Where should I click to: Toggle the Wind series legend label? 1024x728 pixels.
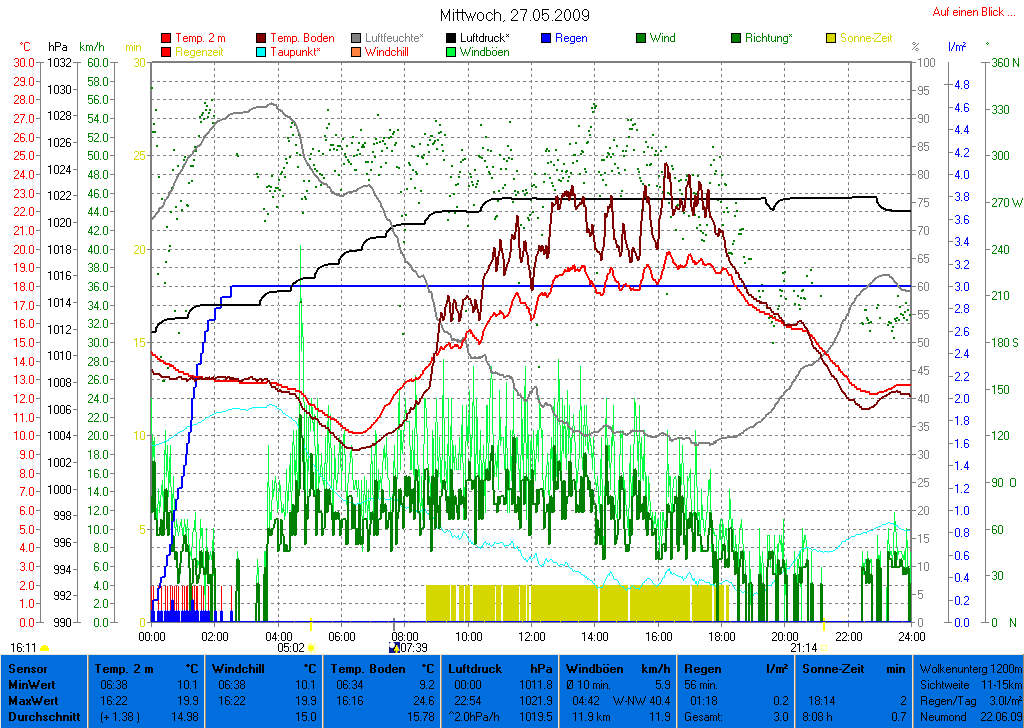pos(662,38)
